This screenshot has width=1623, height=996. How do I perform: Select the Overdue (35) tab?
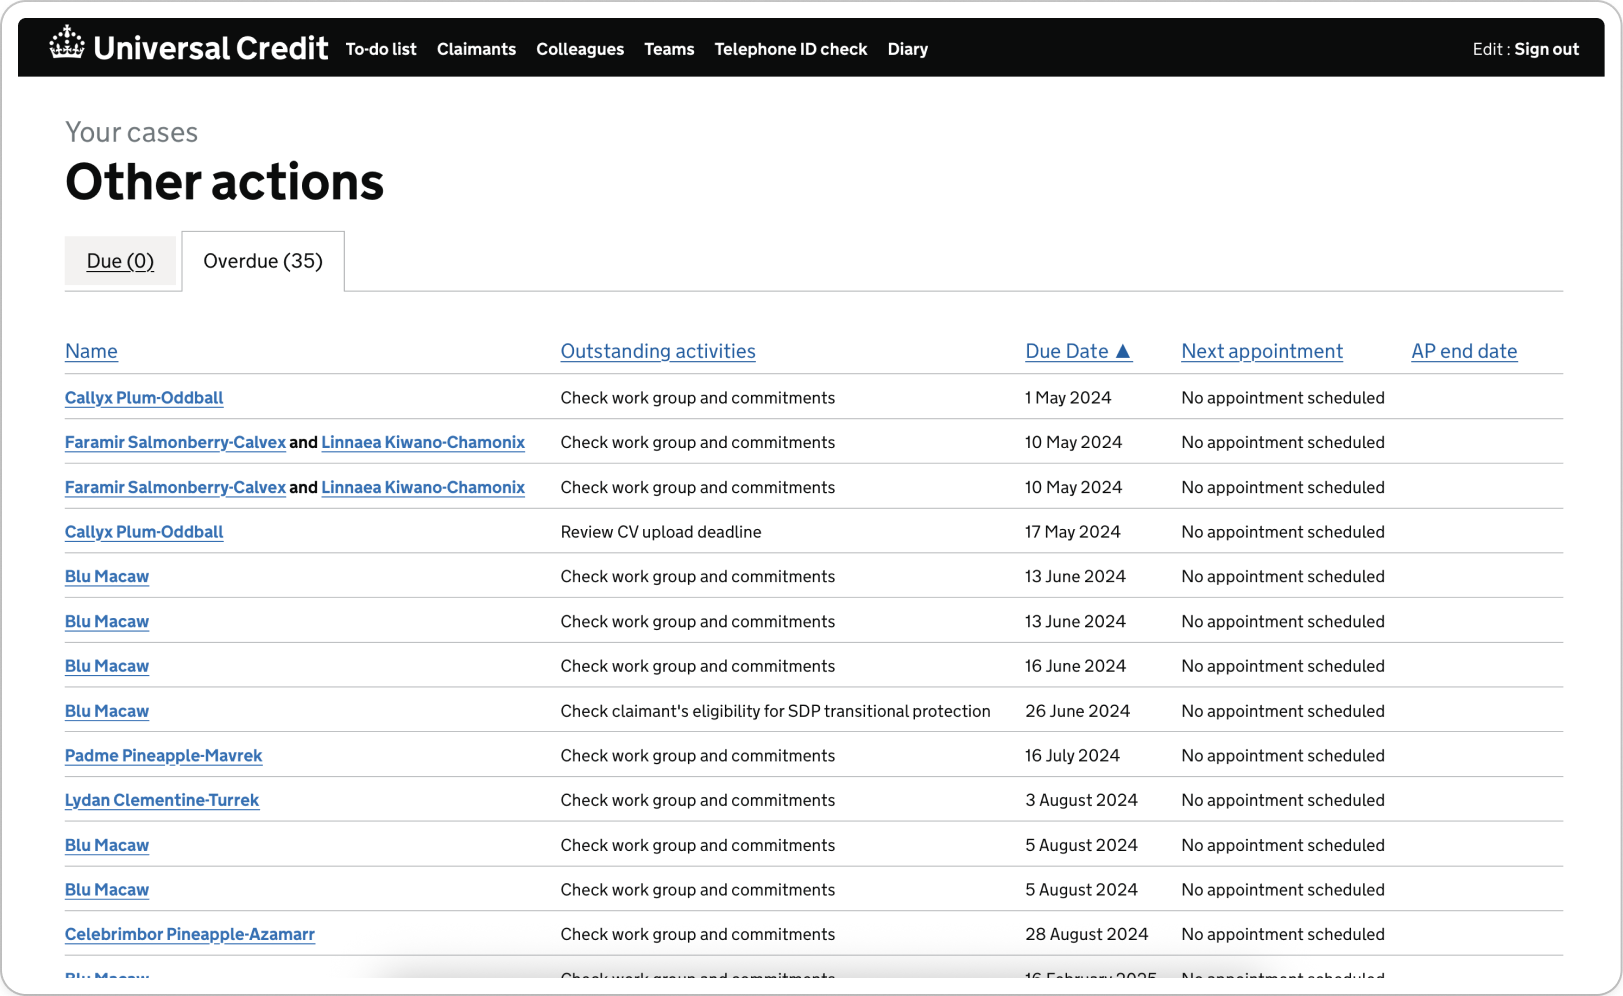click(x=263, y=261)
